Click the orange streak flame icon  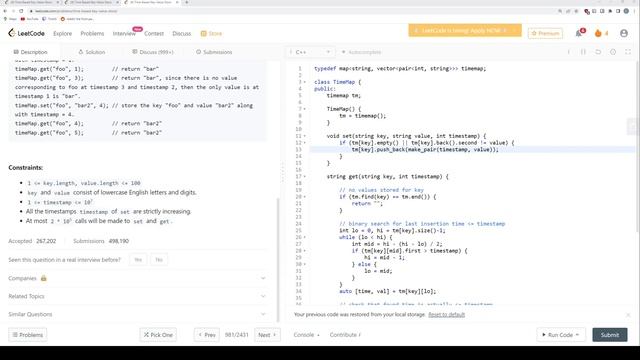point(598,33)
